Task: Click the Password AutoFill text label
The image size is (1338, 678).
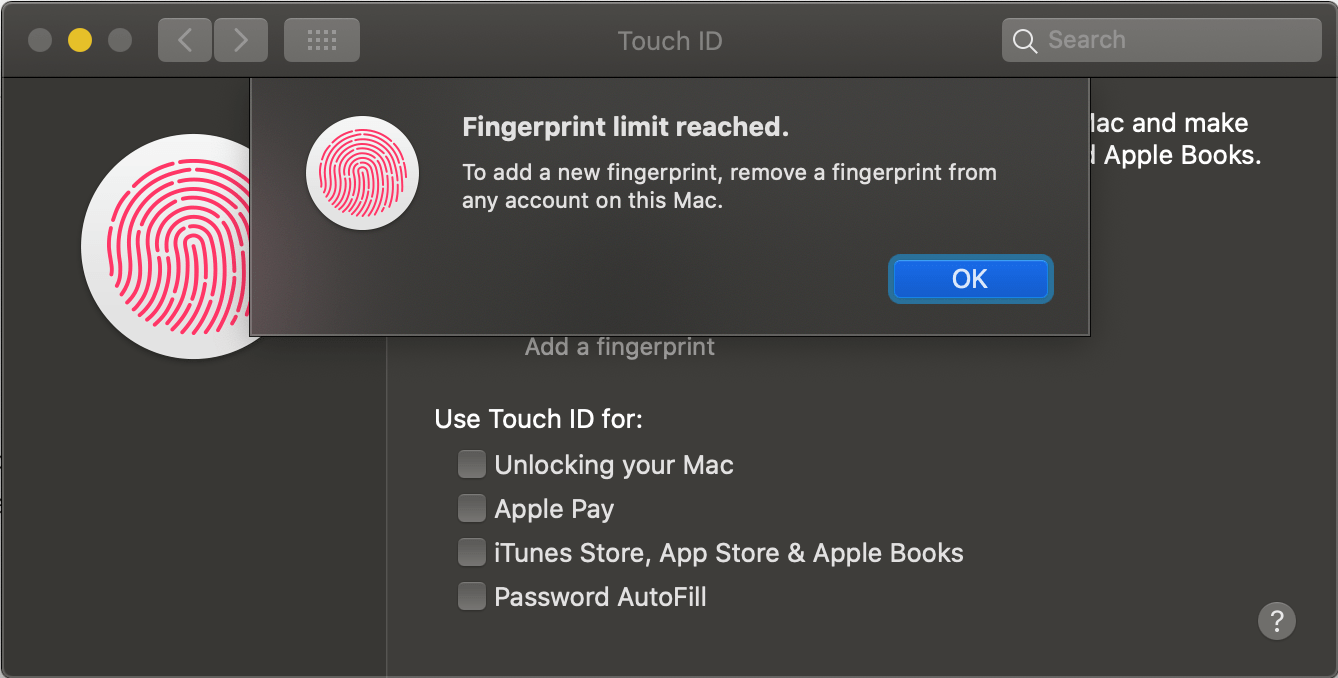Action: coord(601,596)
